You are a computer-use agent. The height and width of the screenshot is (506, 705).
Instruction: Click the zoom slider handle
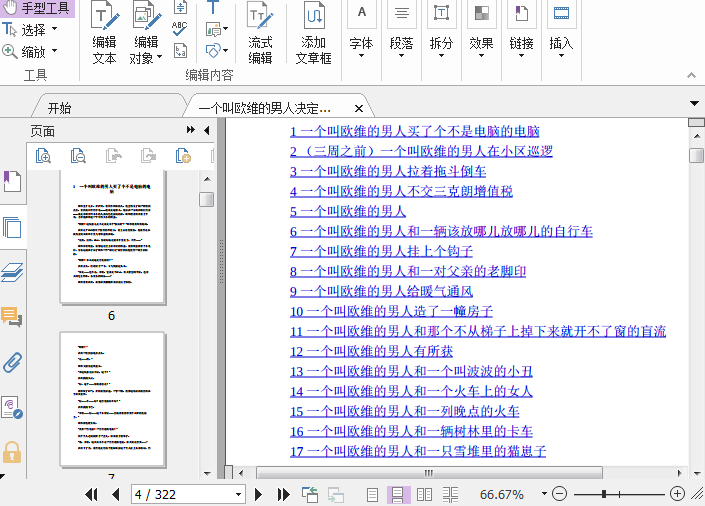[x=604, y=494]
